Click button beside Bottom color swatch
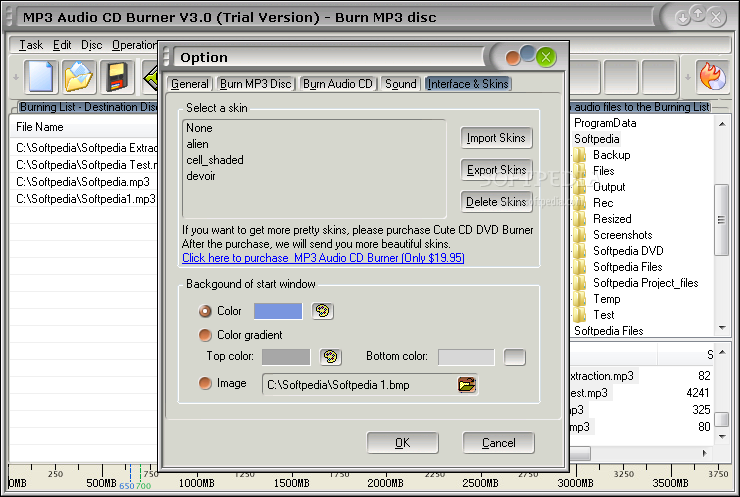This screenshot has height=497, width=740. pyautogui.click(x=514, y=357)
